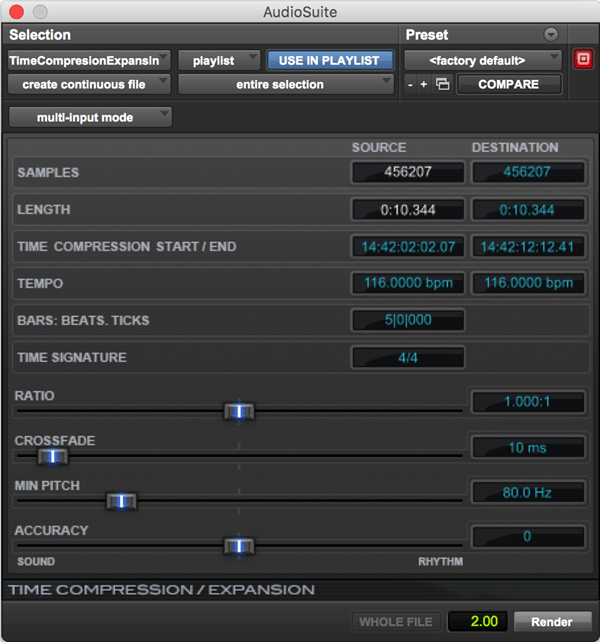The height and width of the screenshot is (642, 600).
Task: Toggle USE IN PLAYLIST button
Action: click(329, 61)
